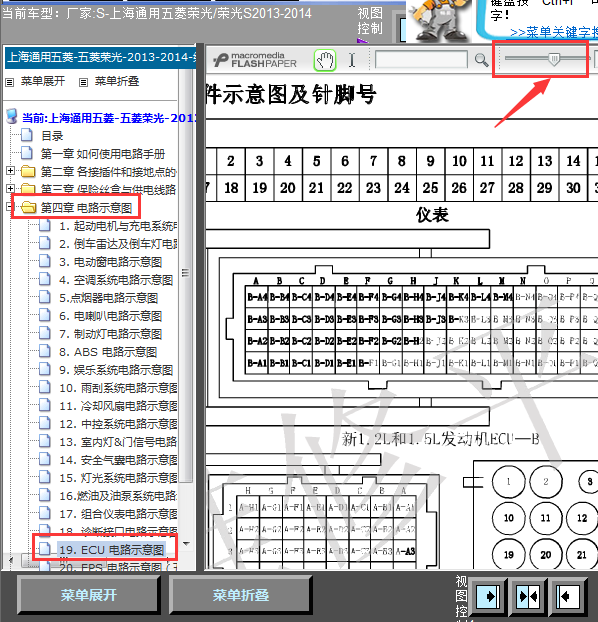Screen dimensions: 598x622
Task: Click the page icon beside 19. ECU 电路示意图
Action: tap(44, 549)
